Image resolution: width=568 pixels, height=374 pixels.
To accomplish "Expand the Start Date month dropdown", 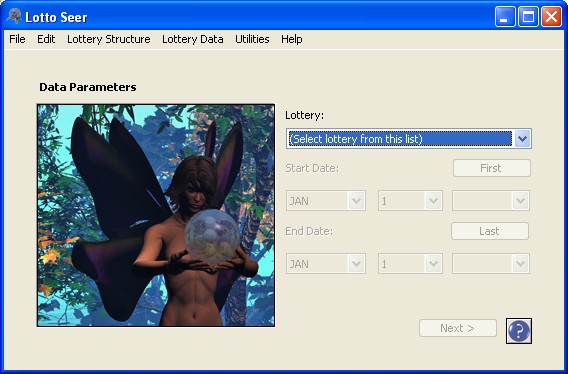I will [x=356, y=200].
